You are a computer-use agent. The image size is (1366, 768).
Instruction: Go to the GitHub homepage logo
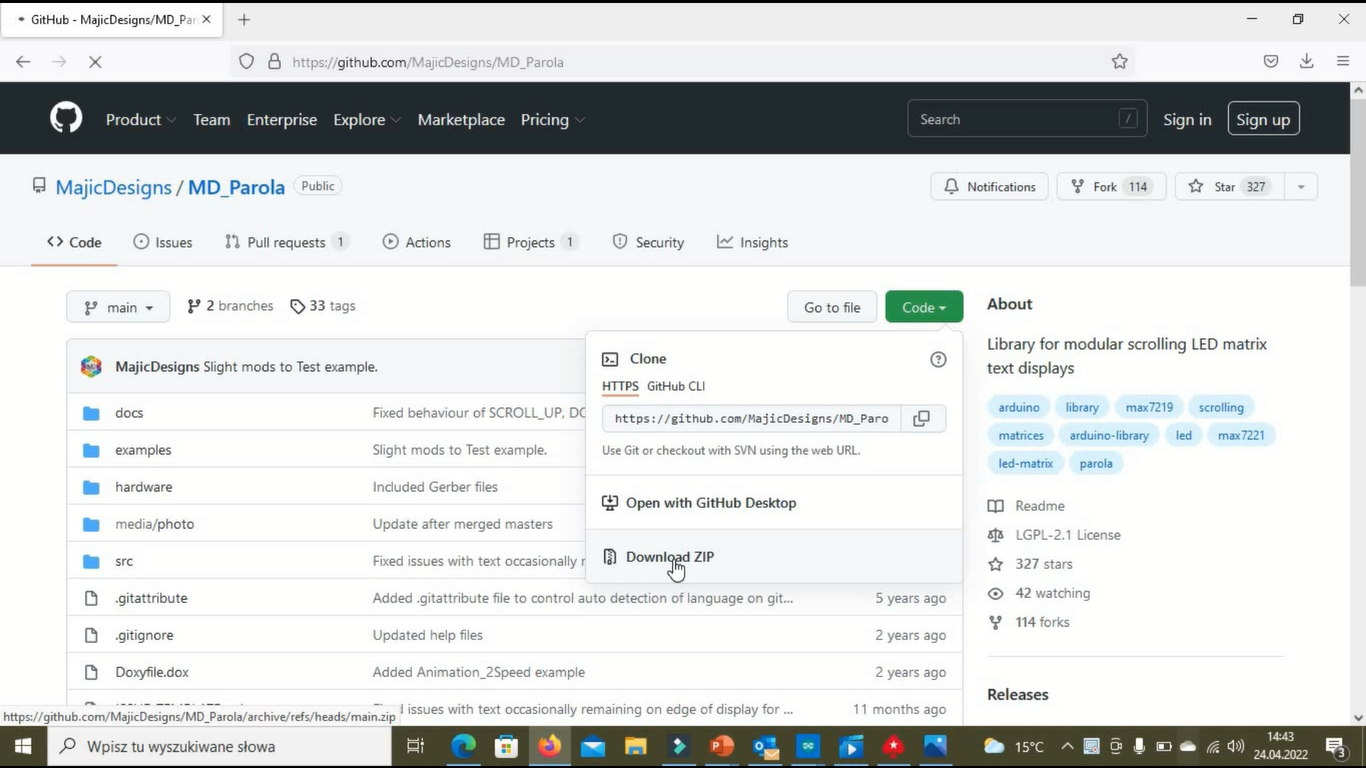point(66,119)
